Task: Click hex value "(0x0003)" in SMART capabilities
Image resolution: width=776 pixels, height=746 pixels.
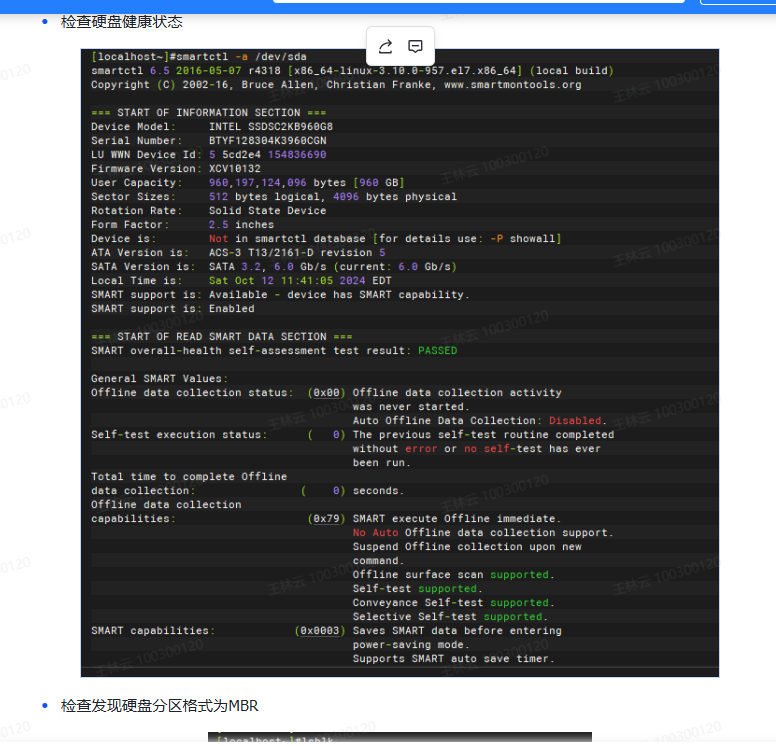Action: pyautogui.click(x=320, y=631)
